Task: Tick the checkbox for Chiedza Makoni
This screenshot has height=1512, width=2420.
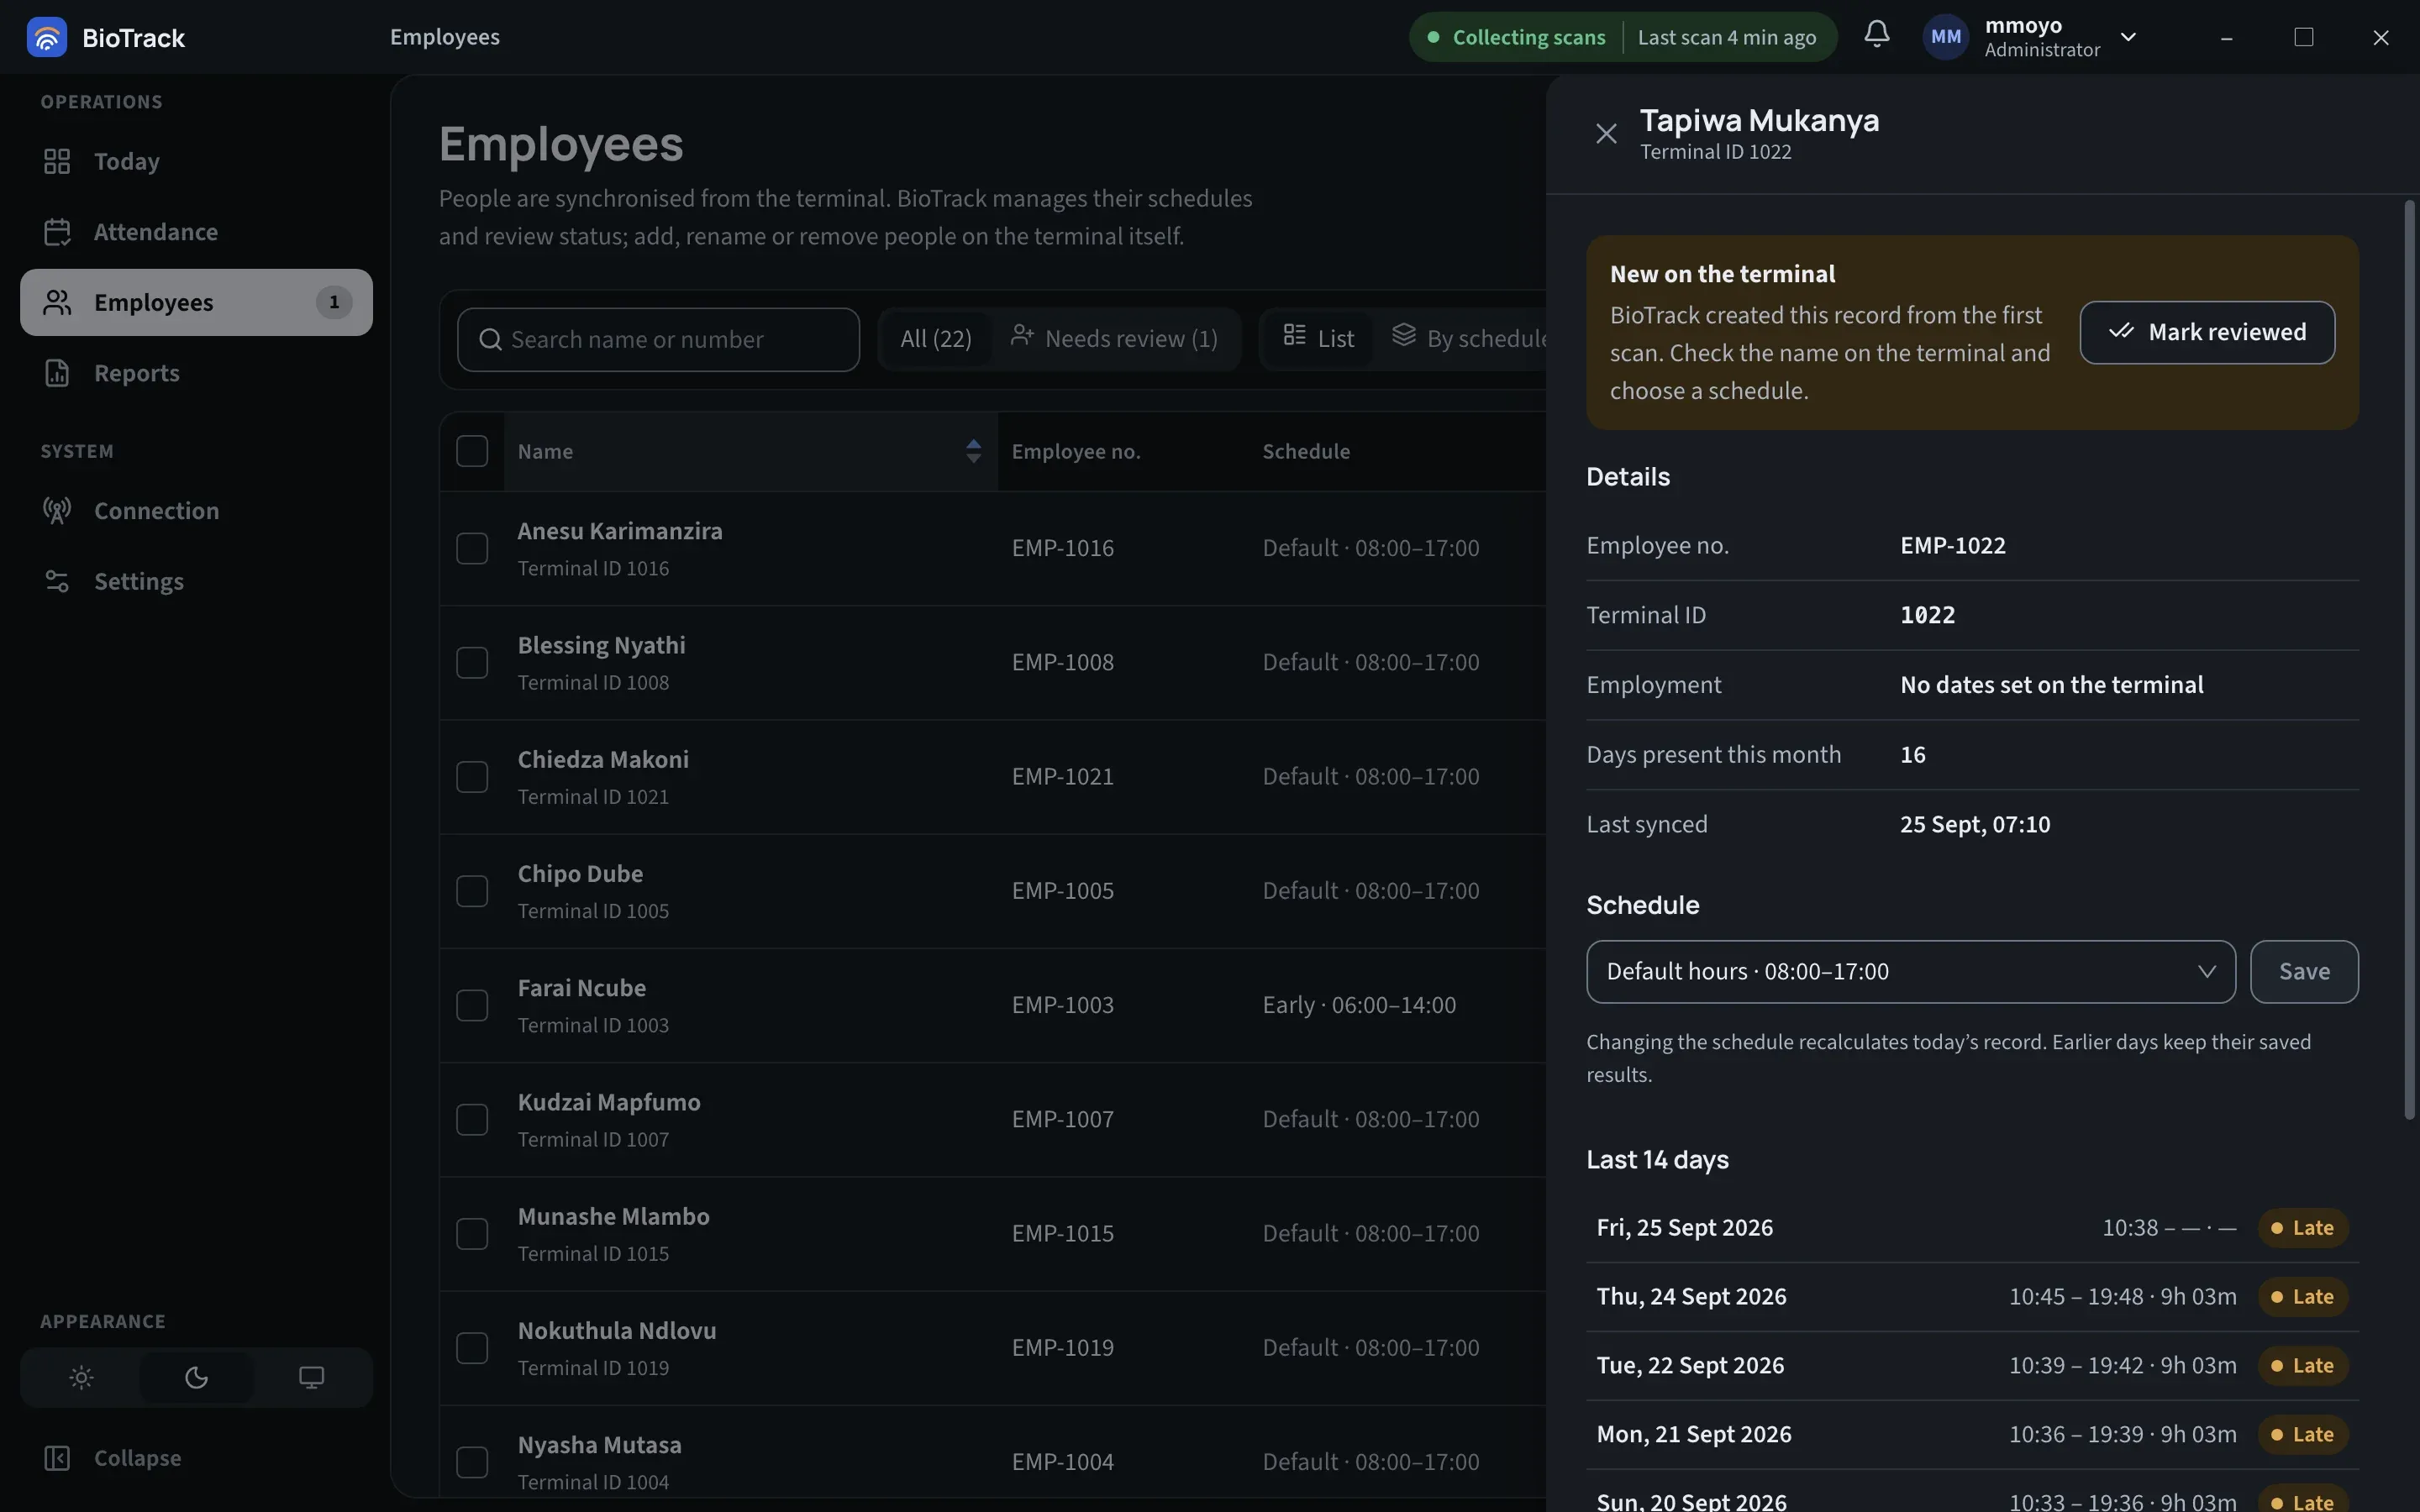Action: pyautogui.click(x=472, y=777)
